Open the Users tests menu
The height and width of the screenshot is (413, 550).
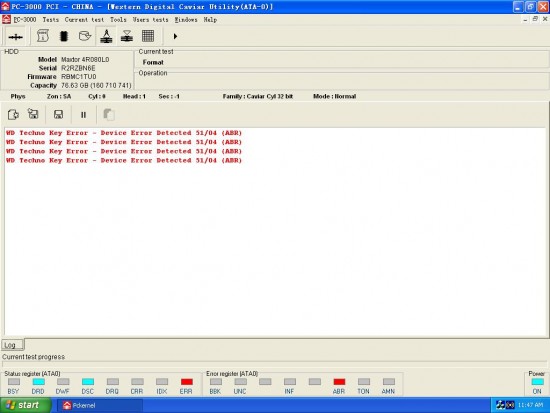150,20
